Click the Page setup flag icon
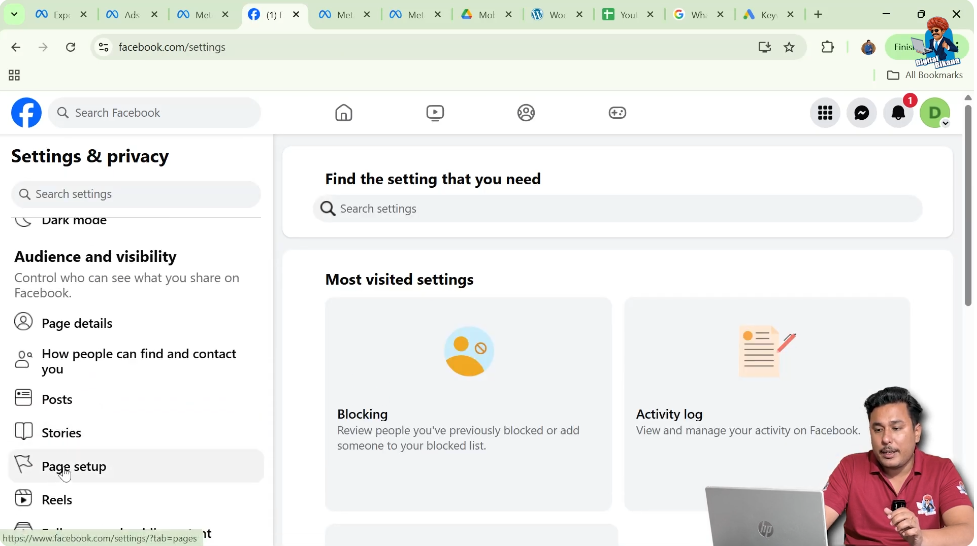 (x=23, y=464)
